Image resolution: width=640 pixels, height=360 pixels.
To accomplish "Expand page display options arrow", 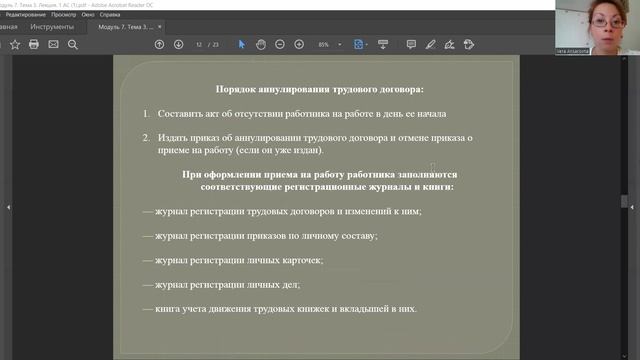I will [x=367, y=44].
